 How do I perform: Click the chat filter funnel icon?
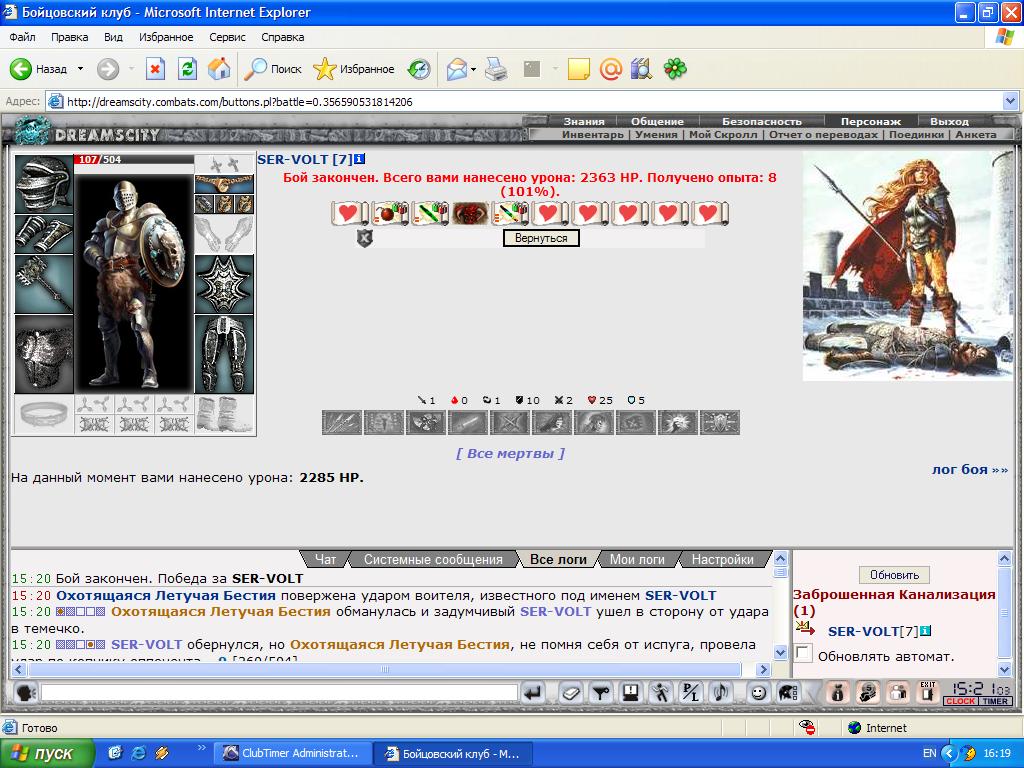(x=600, y=692)
